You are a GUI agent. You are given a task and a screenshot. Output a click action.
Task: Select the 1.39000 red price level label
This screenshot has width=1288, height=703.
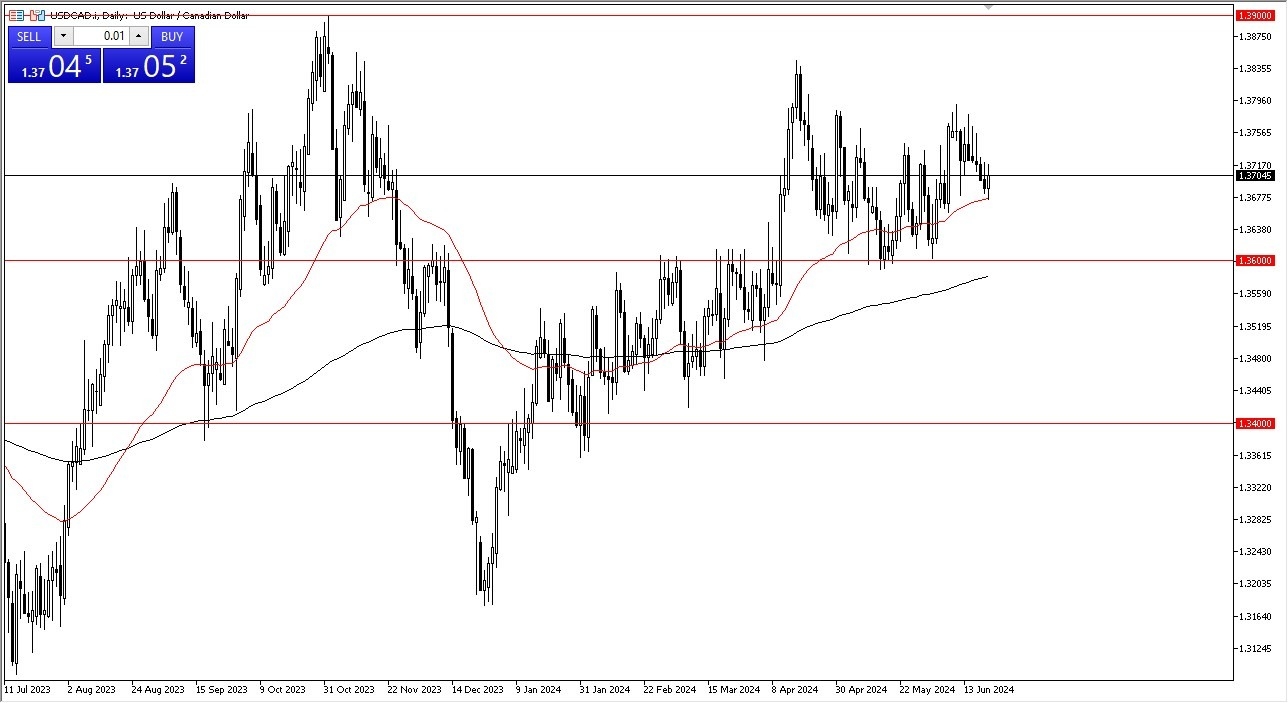pyautogui.click(x=1254, y=15)
